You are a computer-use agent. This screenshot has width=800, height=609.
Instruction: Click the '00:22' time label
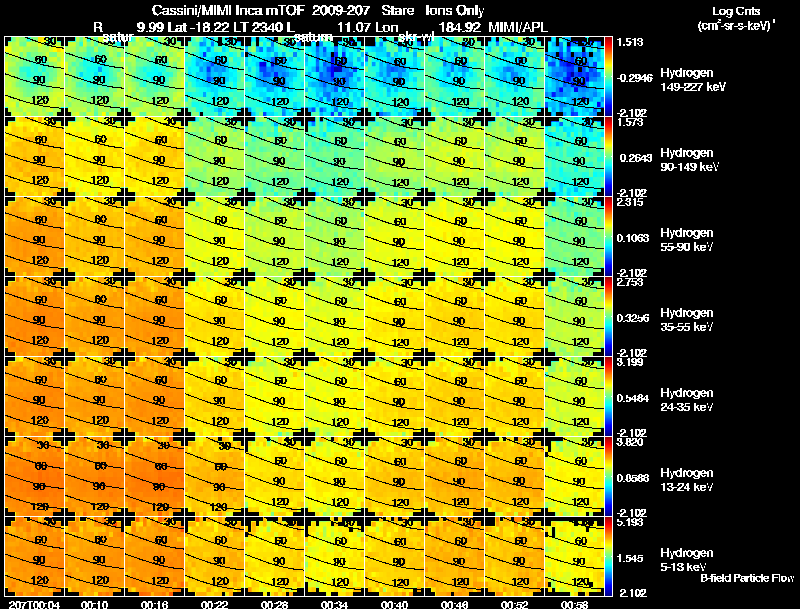coord(214,604)
